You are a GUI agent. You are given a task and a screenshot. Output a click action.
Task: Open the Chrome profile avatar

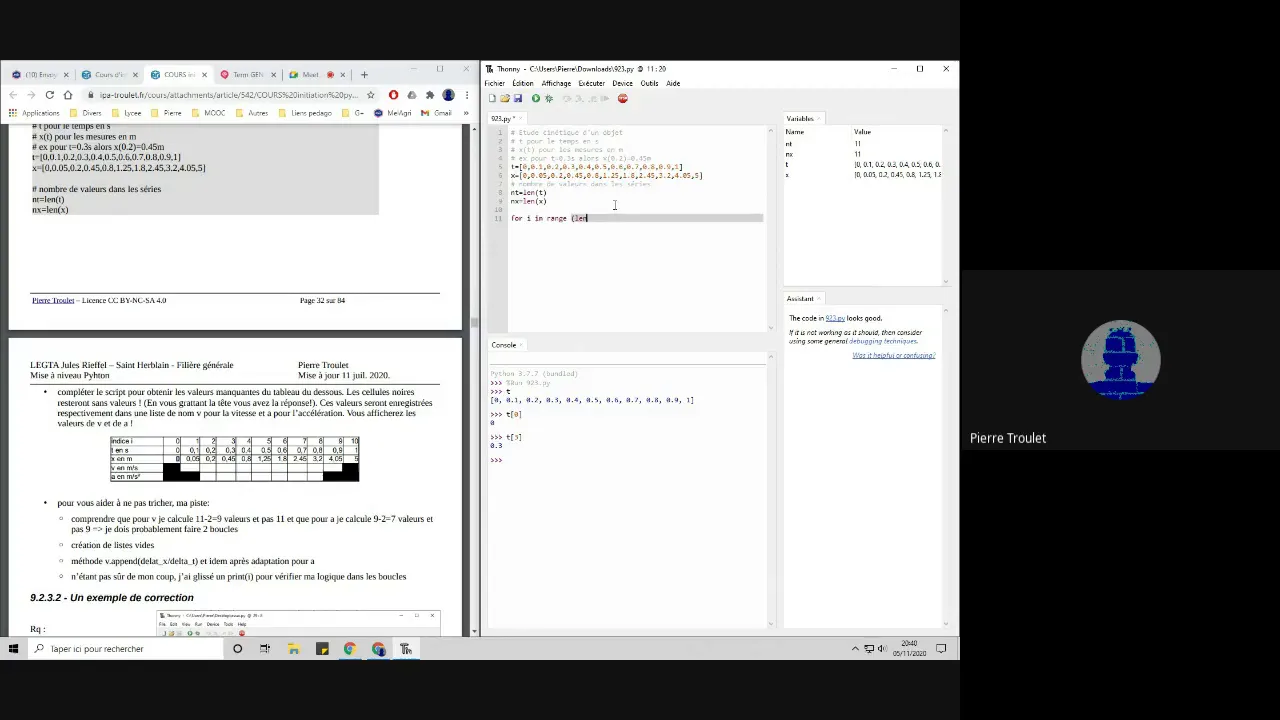click(448, 95)
